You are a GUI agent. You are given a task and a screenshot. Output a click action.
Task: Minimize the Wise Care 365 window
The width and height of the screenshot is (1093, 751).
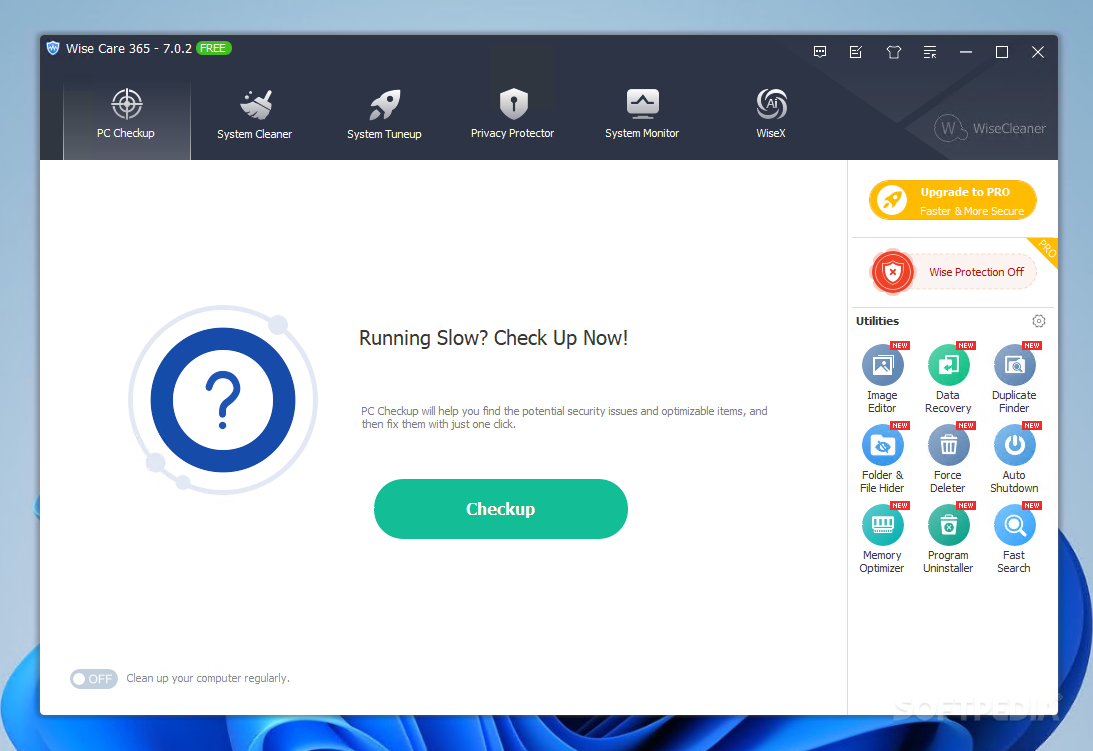point(965,52)
